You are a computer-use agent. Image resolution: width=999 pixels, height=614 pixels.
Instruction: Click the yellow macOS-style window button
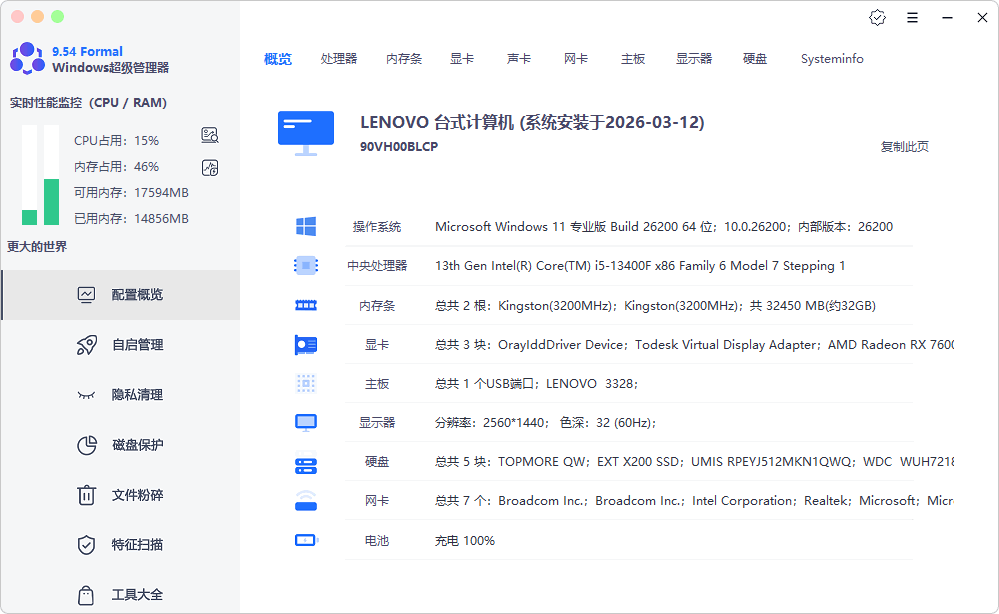38,17
